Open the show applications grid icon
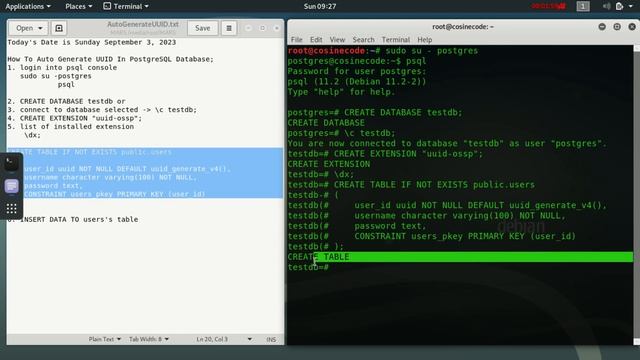 [x=11, y=209]
